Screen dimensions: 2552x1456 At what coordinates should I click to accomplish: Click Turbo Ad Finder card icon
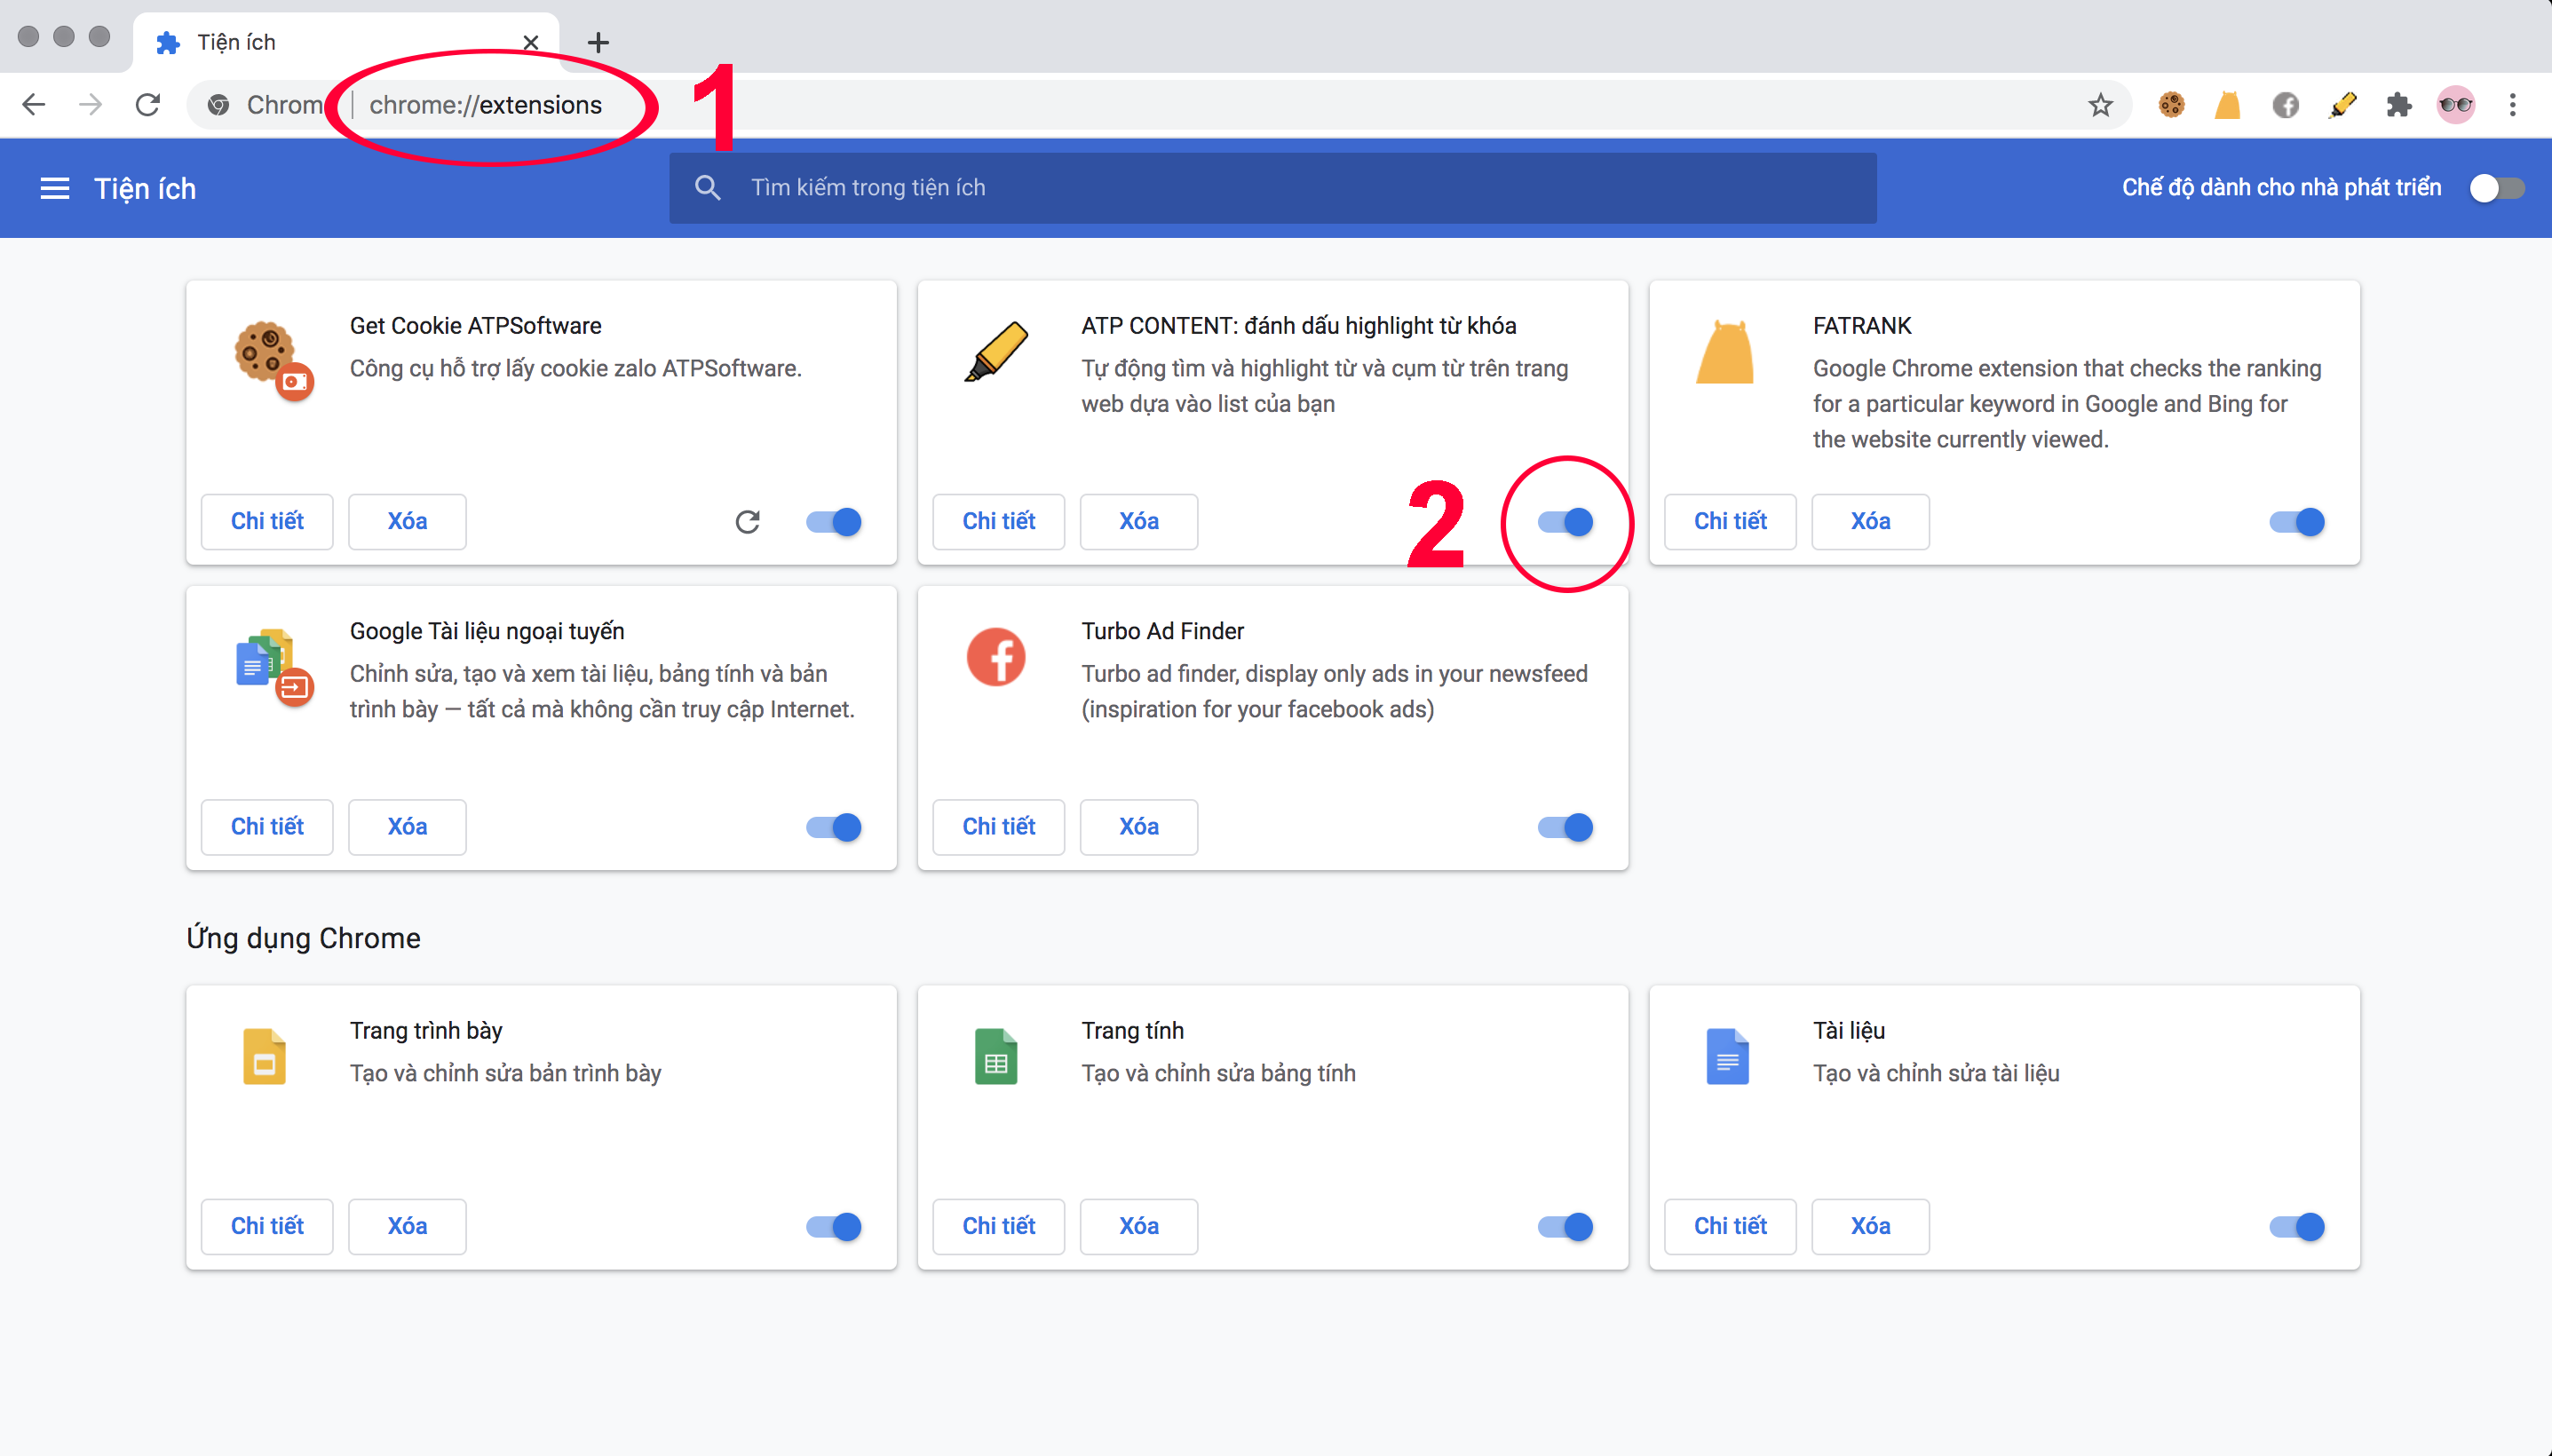pyautogui.click(x=996, y=657)
